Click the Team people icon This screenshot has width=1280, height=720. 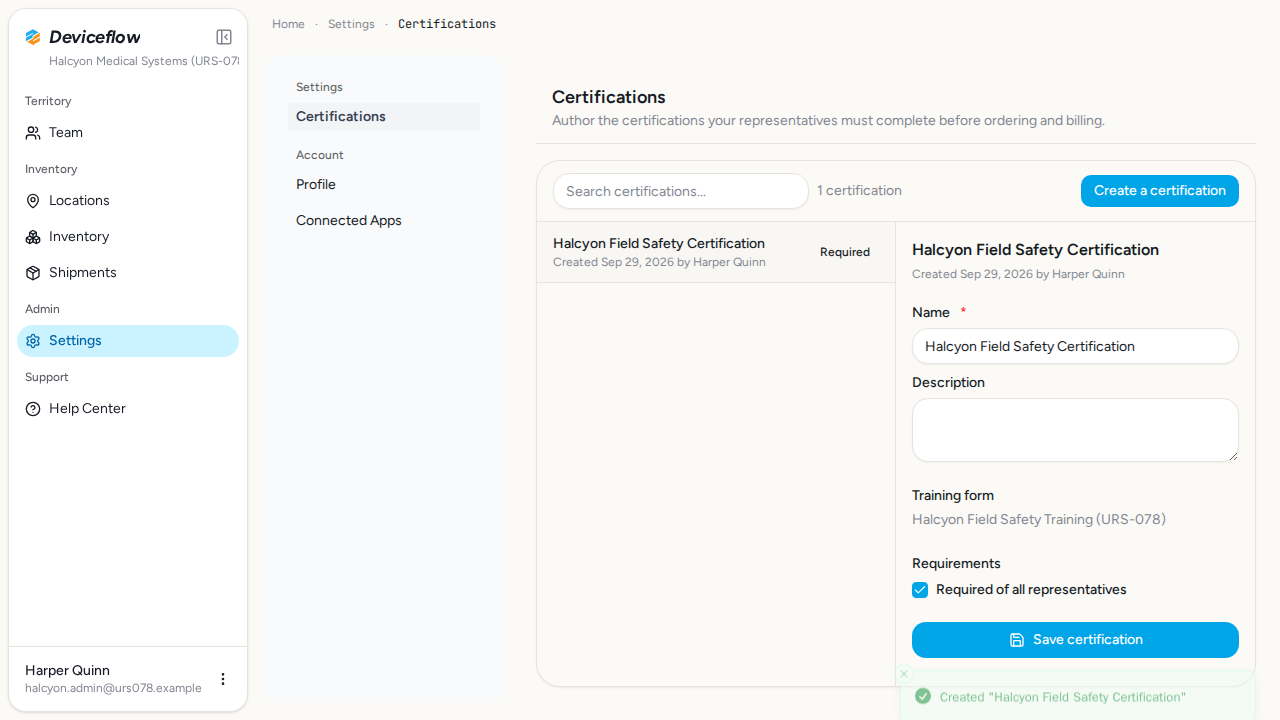point(33,133)
